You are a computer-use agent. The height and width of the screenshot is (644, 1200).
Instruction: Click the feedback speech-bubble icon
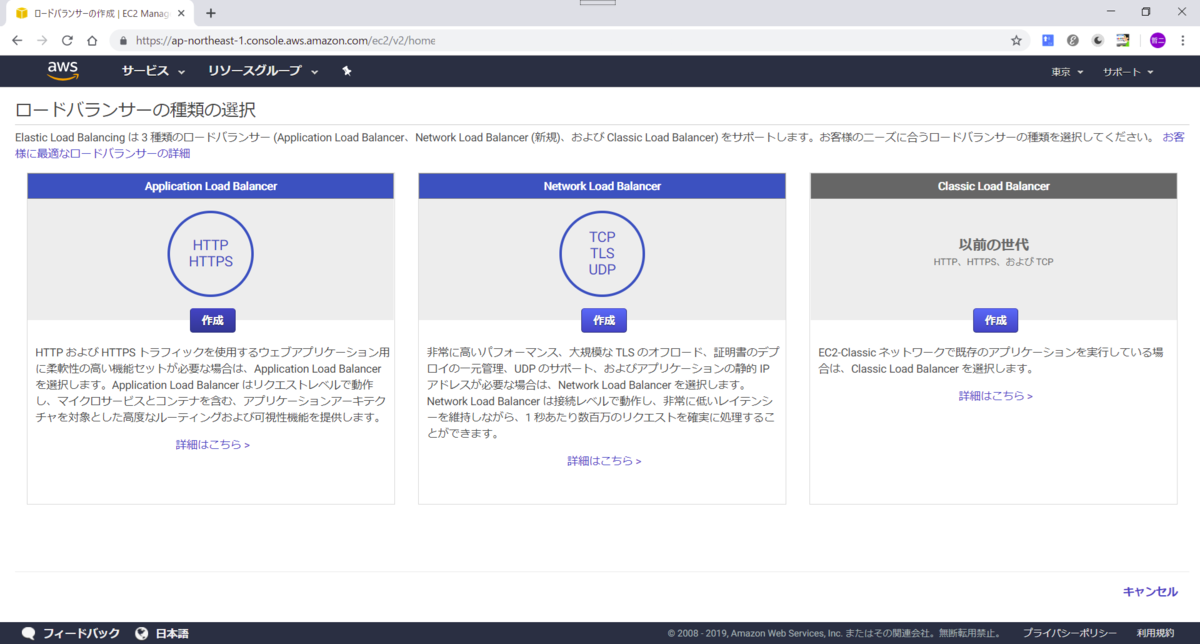click(27, 632)
